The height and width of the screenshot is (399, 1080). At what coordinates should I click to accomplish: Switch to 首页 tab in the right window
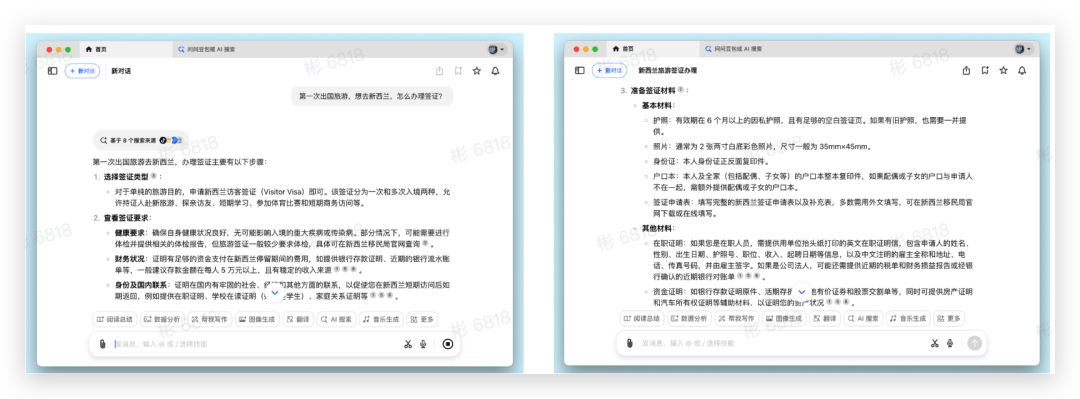[x=654, y=49]
